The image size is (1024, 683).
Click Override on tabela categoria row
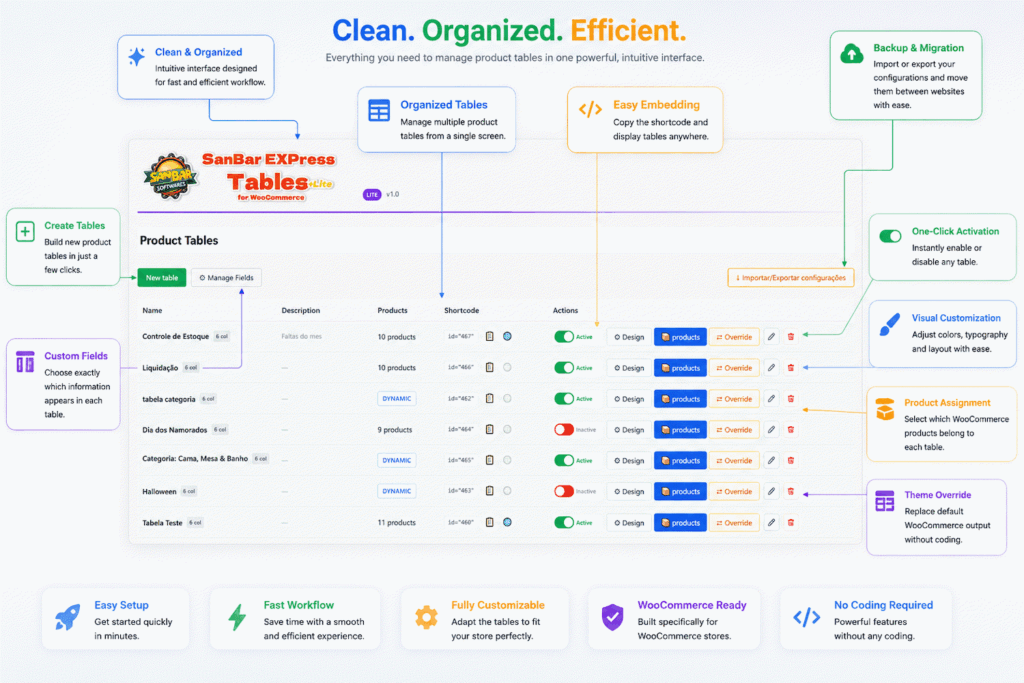(735, 398)
